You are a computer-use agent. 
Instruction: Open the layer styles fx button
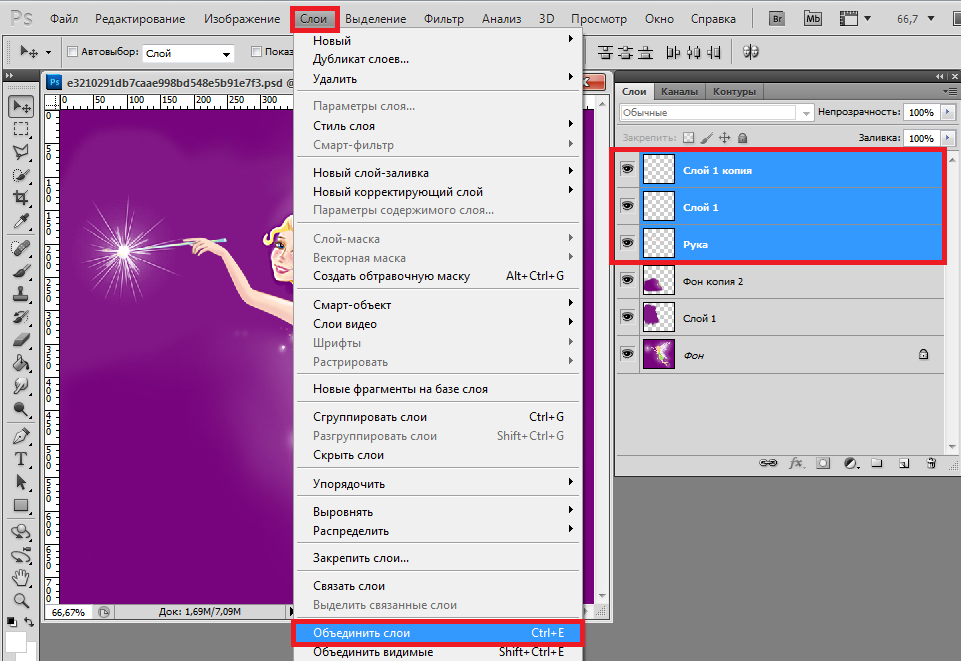[x=797, y=464]
